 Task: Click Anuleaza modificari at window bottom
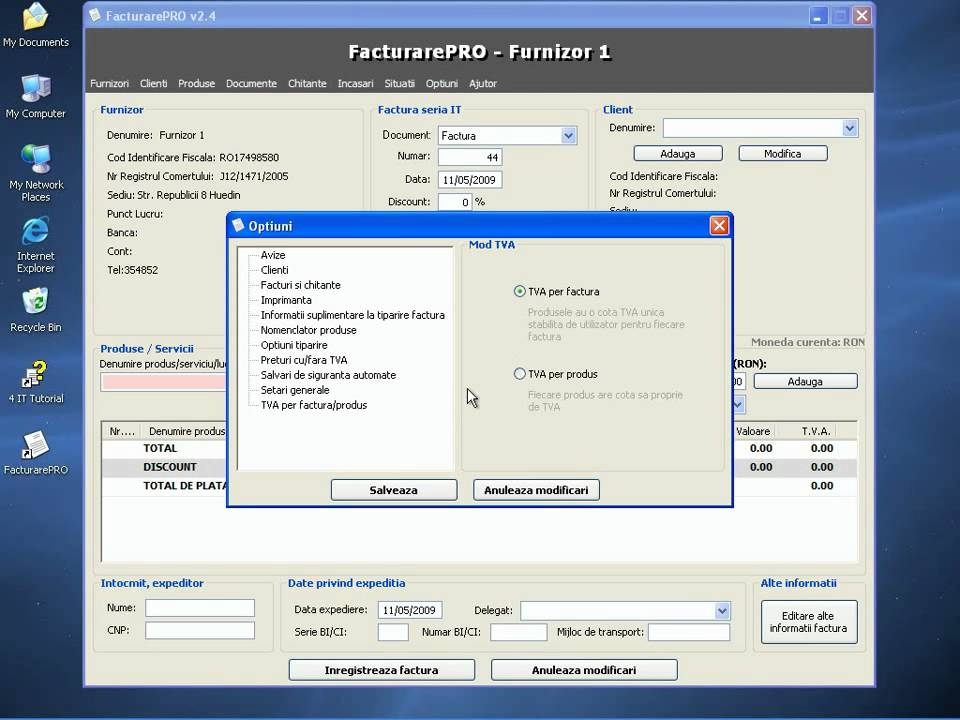coord(584,670)
